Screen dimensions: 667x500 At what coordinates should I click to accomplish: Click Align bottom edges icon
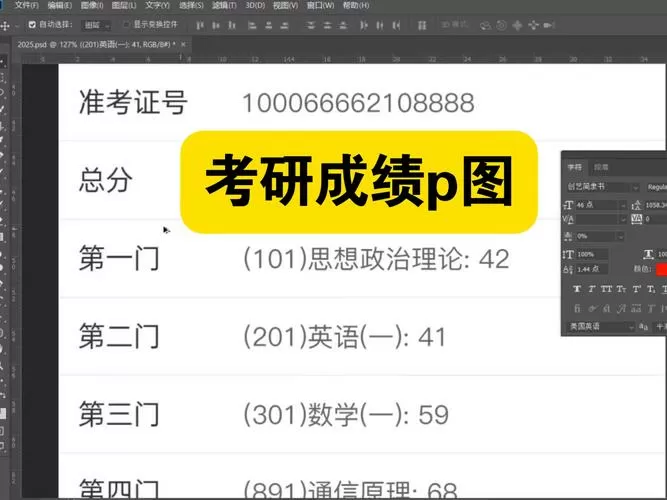pyautogui.click(x=232, y=26)
